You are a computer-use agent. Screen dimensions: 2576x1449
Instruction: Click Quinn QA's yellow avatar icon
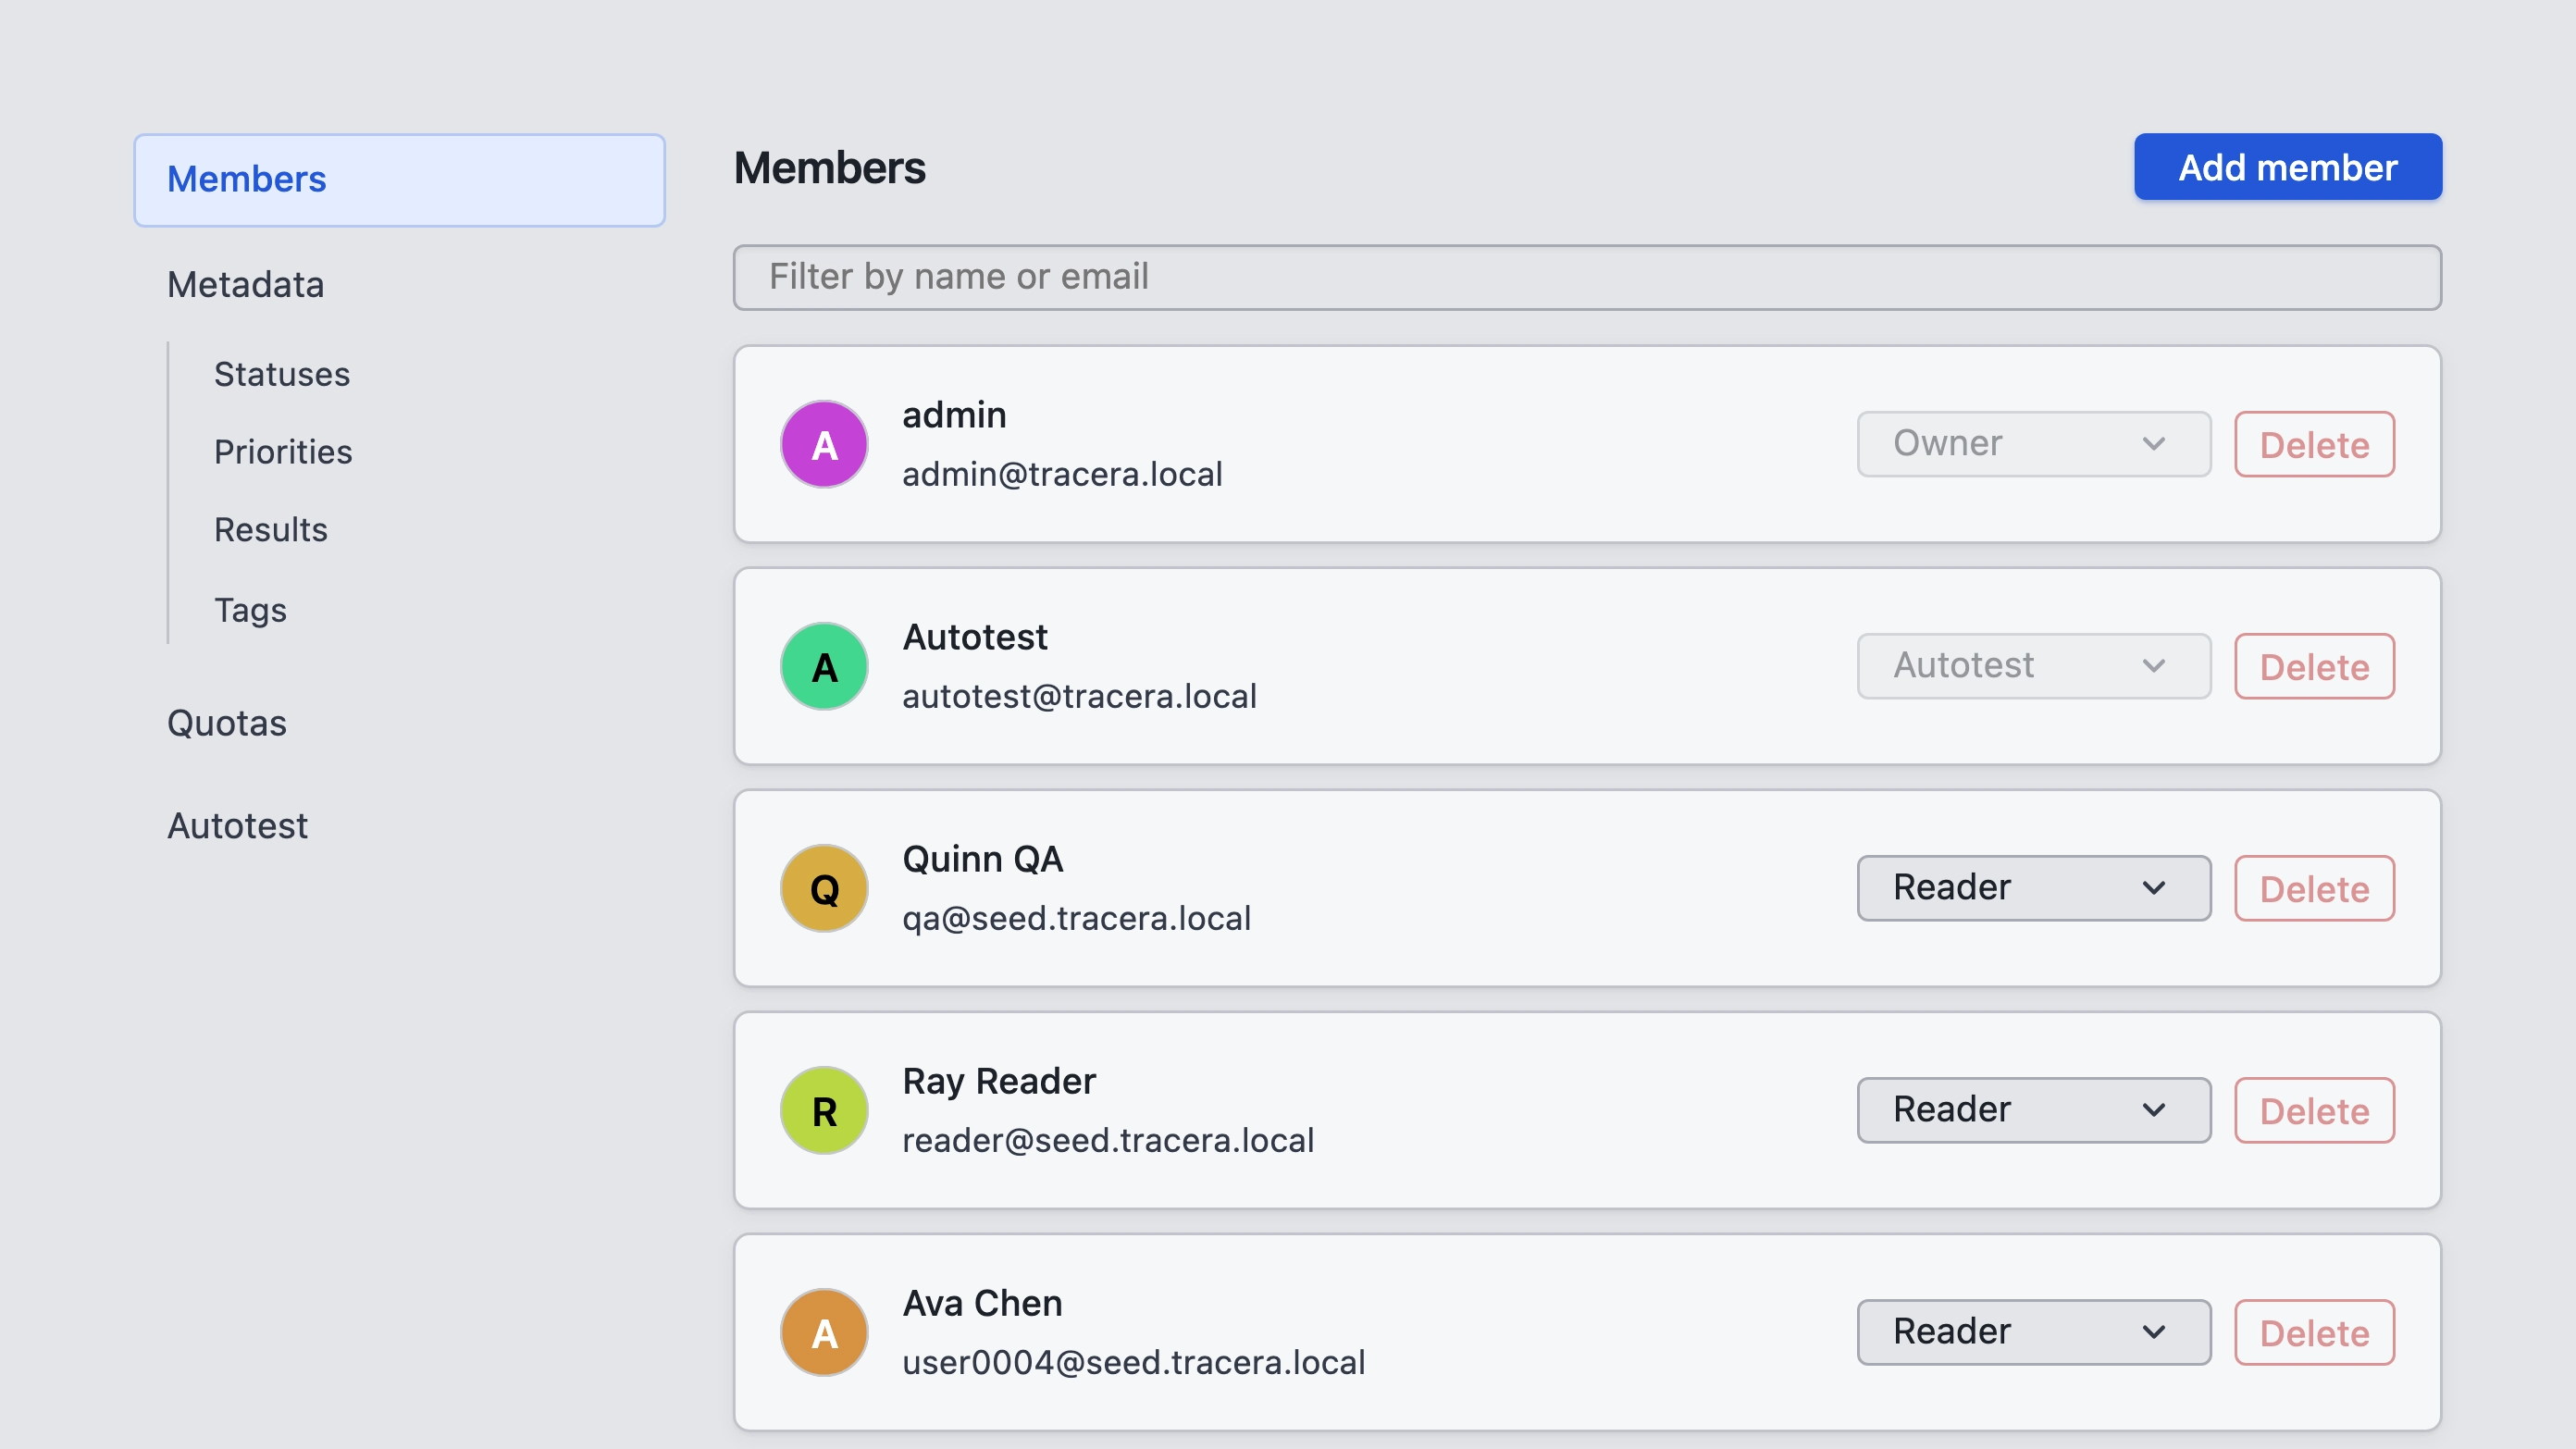coord(824,888)
